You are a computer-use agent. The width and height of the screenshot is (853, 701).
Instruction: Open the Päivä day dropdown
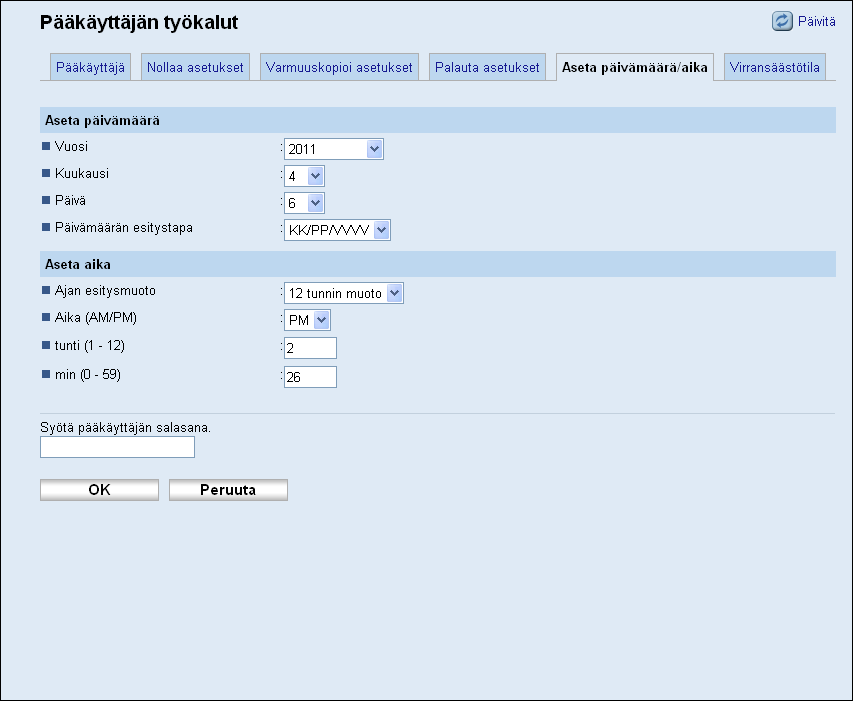point(304,203)
